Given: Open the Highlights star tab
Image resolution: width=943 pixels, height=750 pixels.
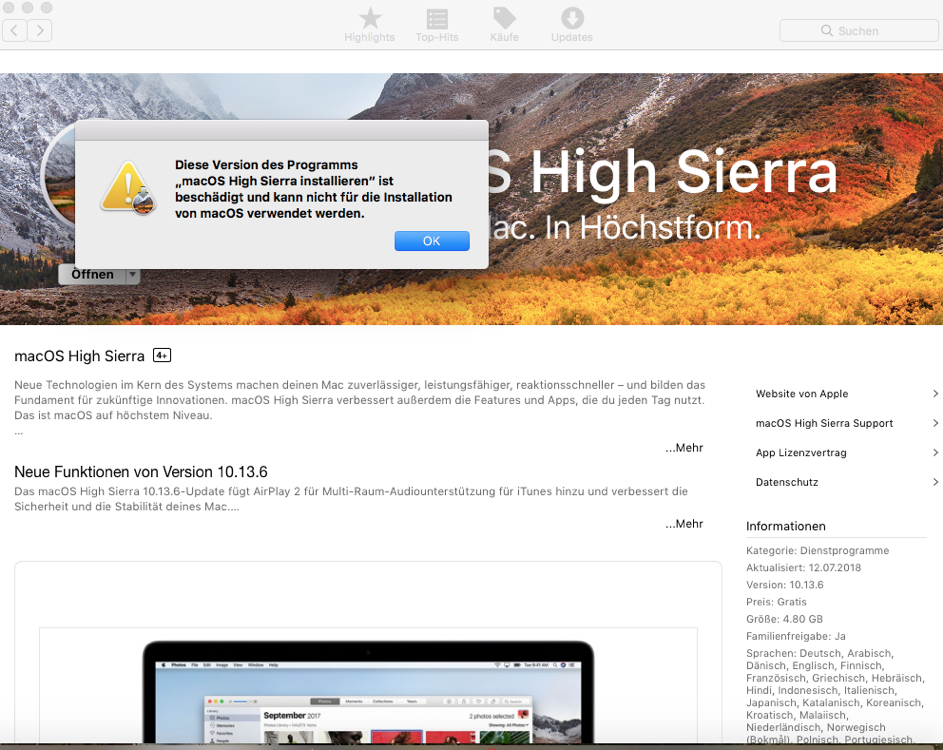Looking at the screenshot, I should pos(369,25).
